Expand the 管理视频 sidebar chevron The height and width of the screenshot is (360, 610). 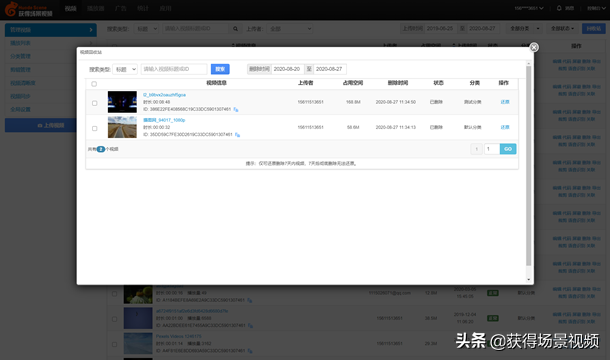(91, 30)
